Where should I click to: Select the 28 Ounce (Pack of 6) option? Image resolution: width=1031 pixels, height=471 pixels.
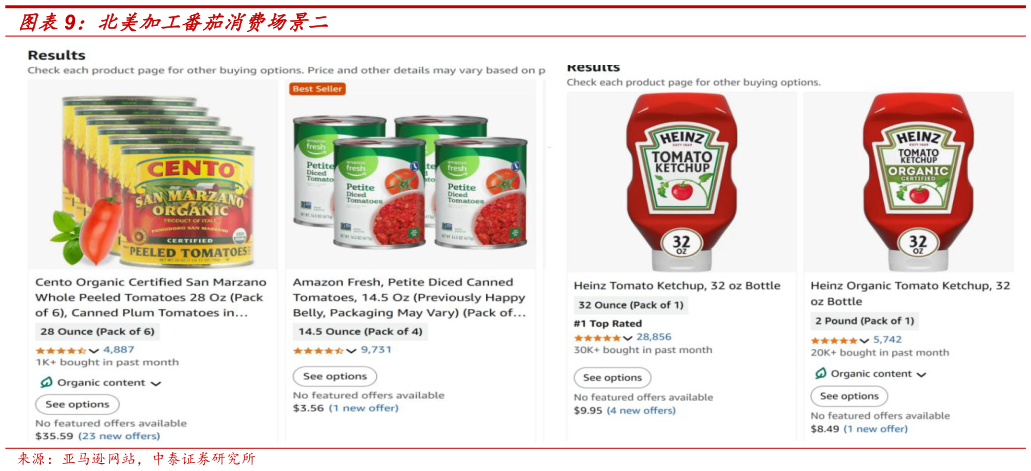[97, 332]
